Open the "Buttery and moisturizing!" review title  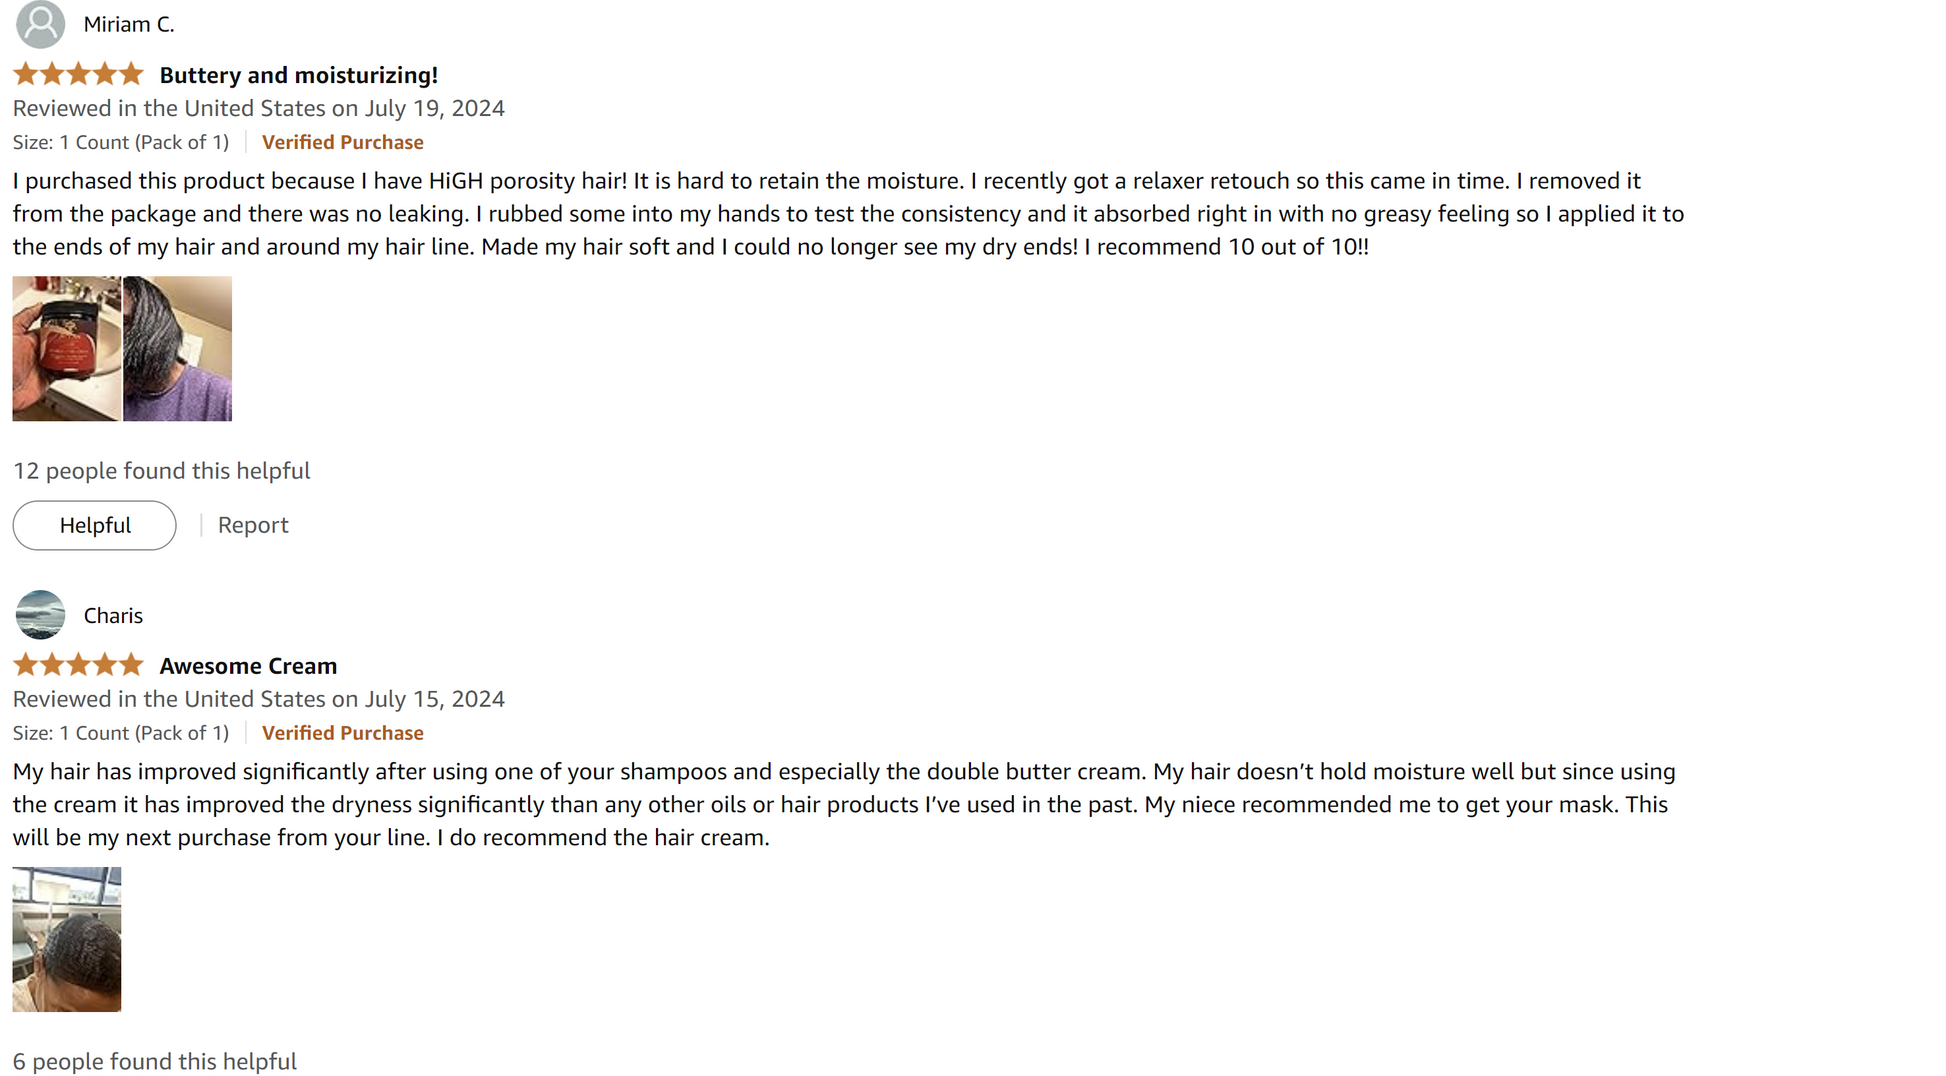[x=298, y=75]
